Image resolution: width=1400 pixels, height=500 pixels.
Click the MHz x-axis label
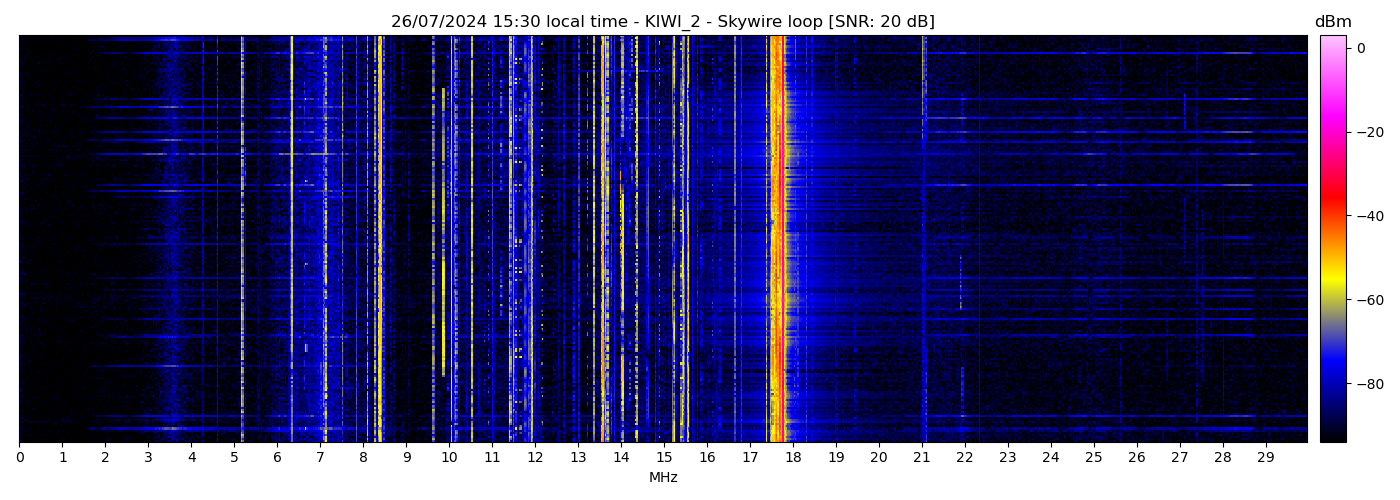pyautogui.click(x=663, y=478)
